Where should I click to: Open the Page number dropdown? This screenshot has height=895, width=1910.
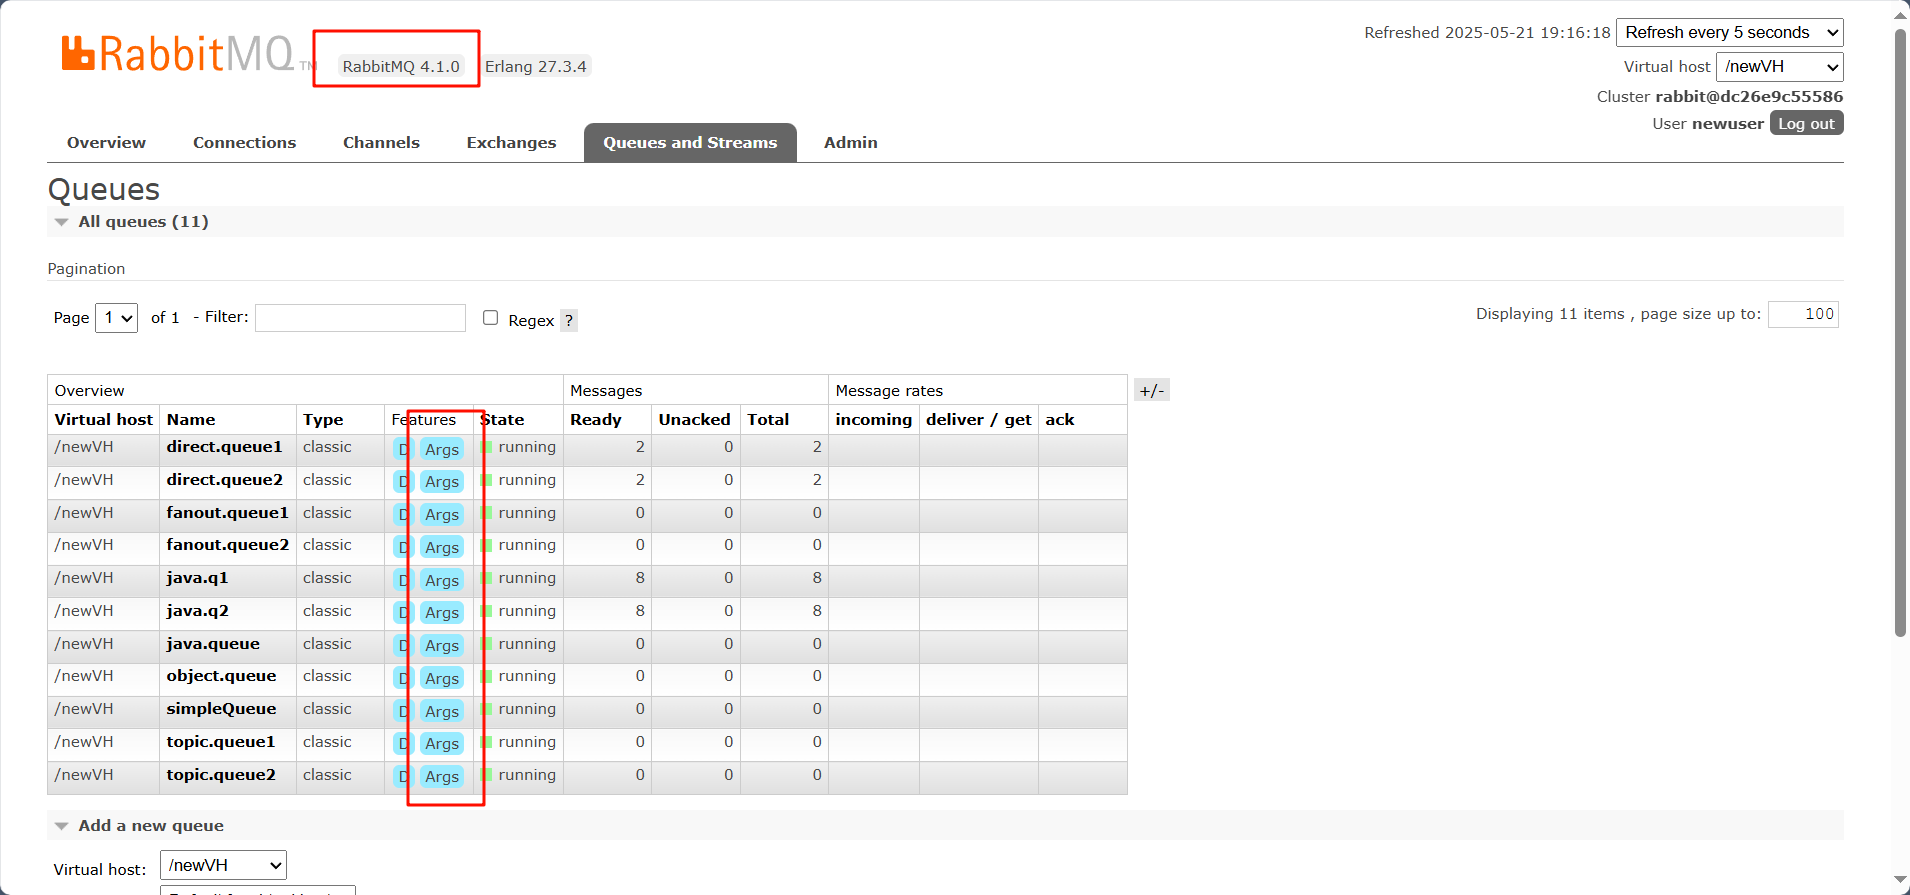click(x=116, y=318)
